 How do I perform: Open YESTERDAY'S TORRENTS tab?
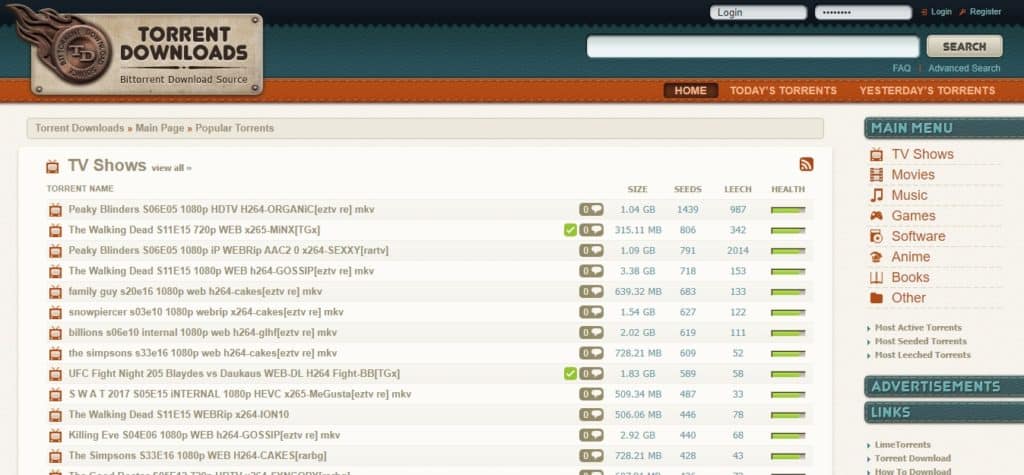click(x=927, y=91)
